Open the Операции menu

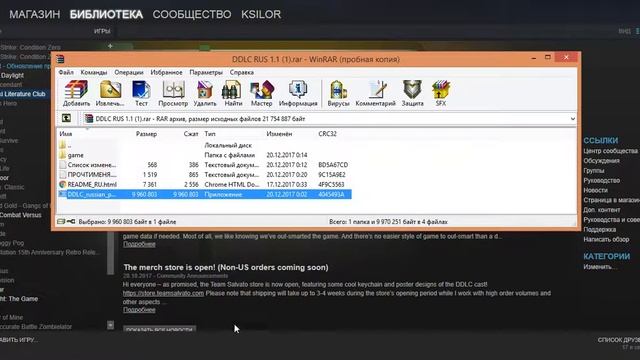coord(129,72)
